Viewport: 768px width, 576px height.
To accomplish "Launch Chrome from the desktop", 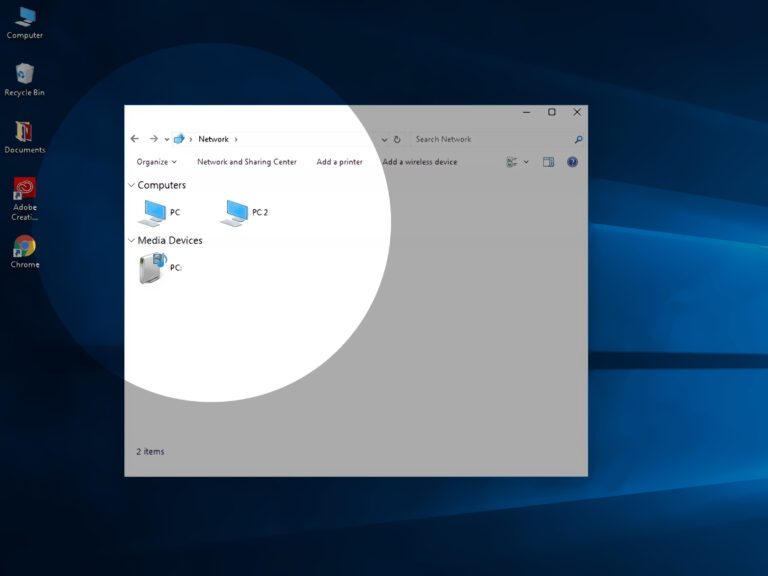I will tap(24, 251).
